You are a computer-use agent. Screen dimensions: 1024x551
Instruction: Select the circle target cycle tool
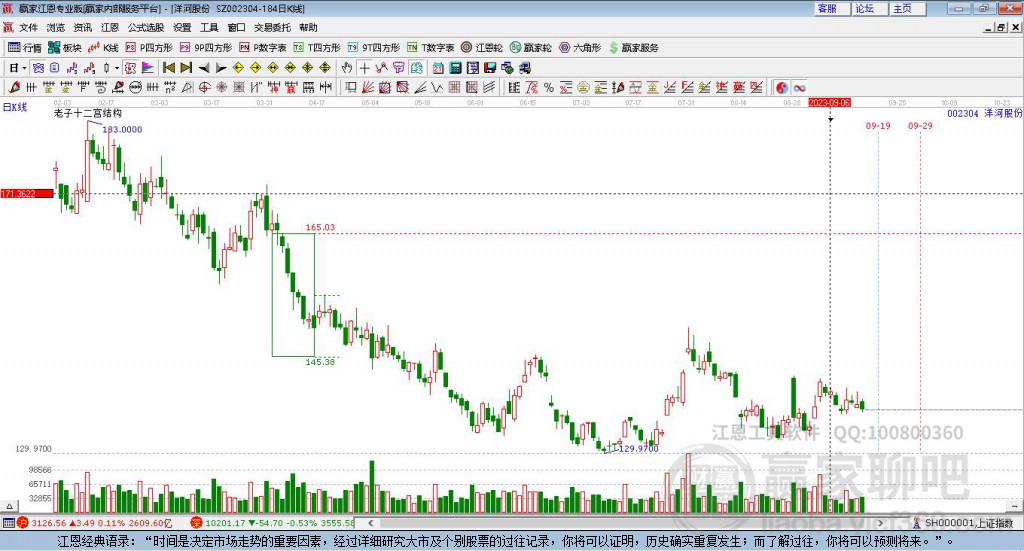(x=204, y=87)
